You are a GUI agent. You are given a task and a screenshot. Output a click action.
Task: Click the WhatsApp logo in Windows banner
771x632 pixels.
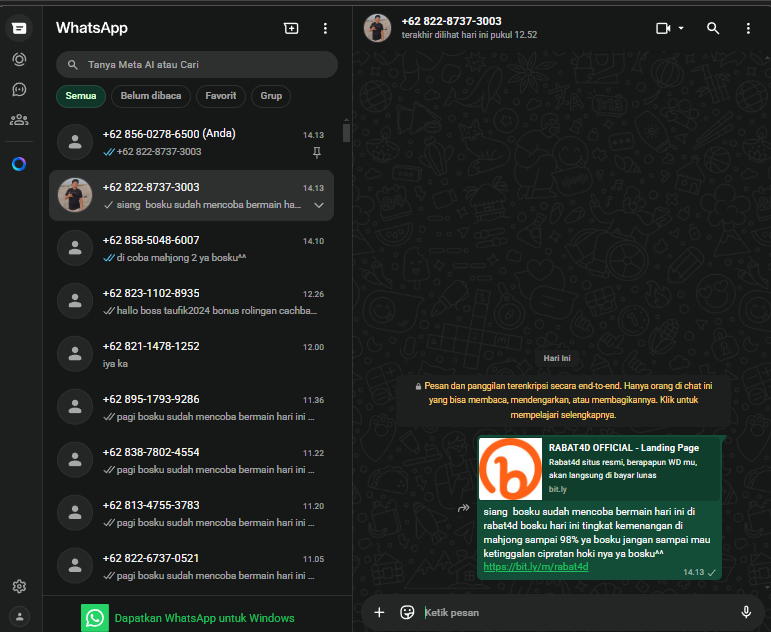(x=95, y=618)
